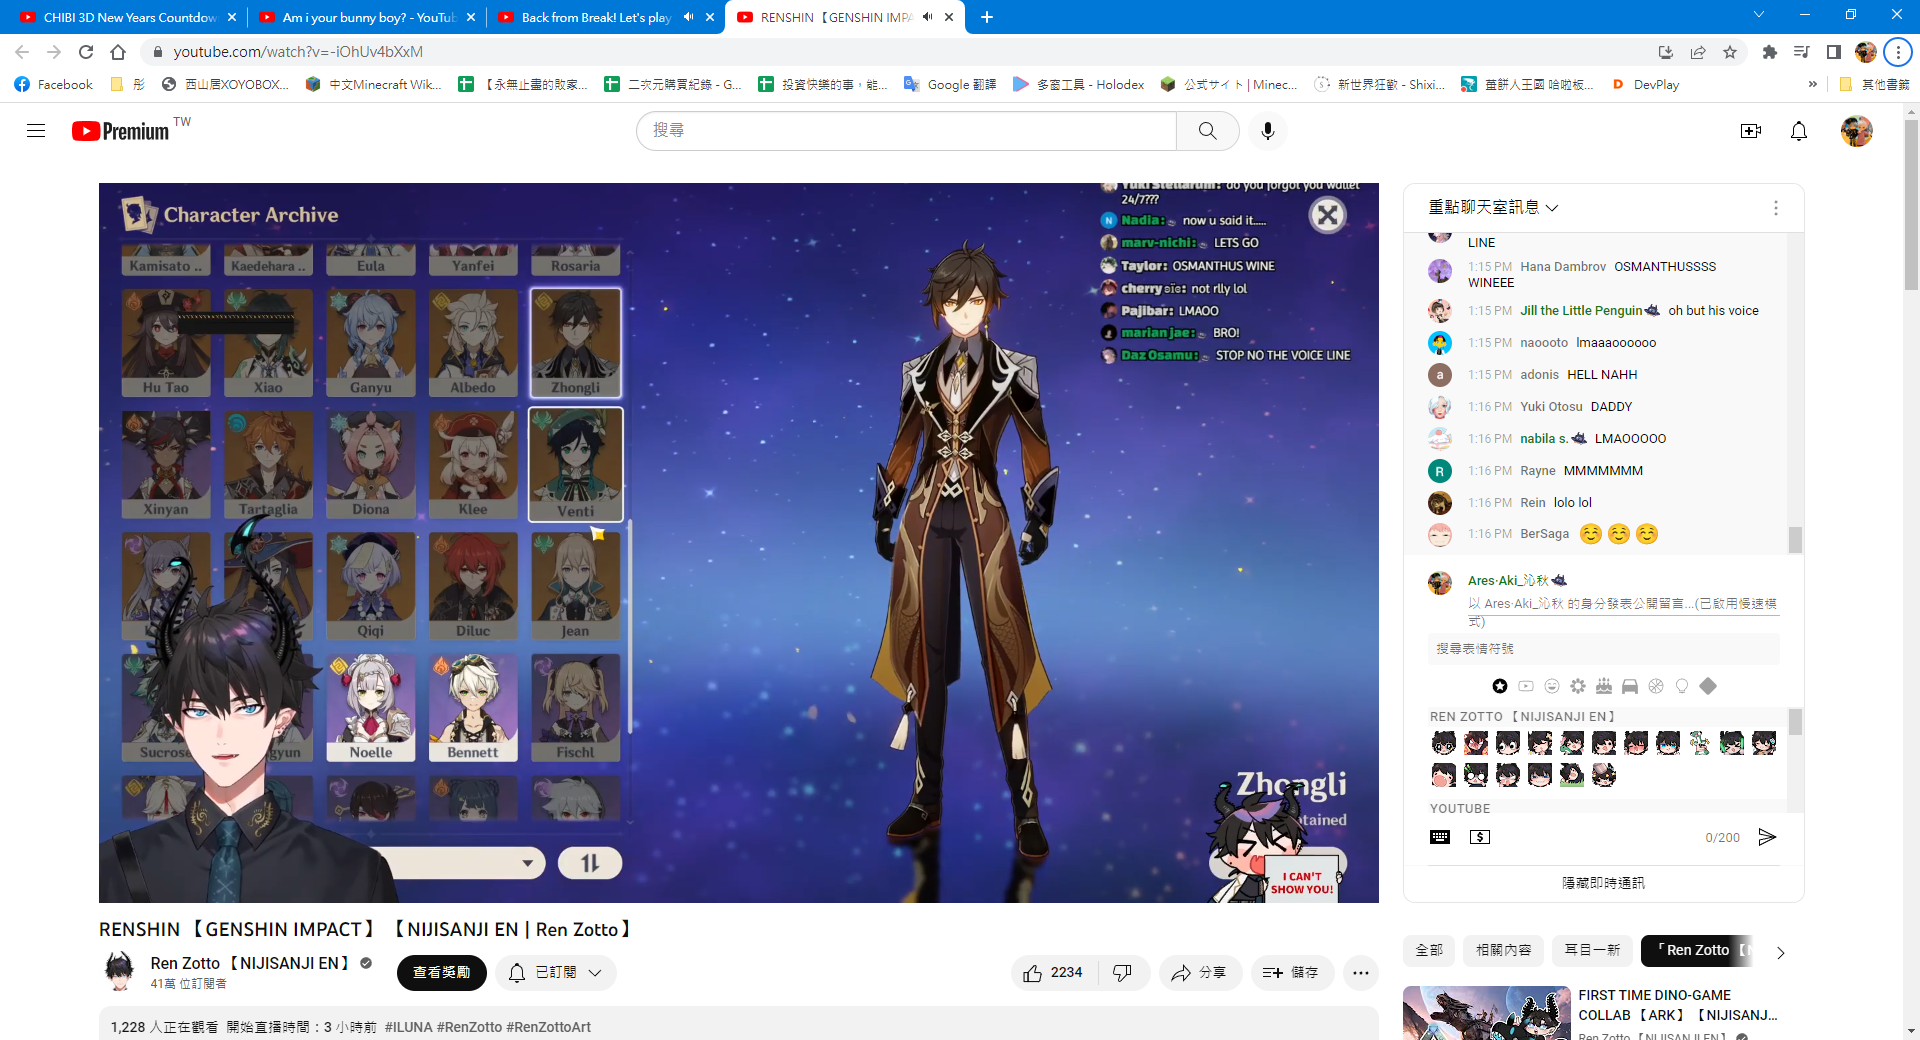Open Chrome extensions puzzle icon
The width and height of the screenshot is (1920, 1040).
click(1770, 52)
